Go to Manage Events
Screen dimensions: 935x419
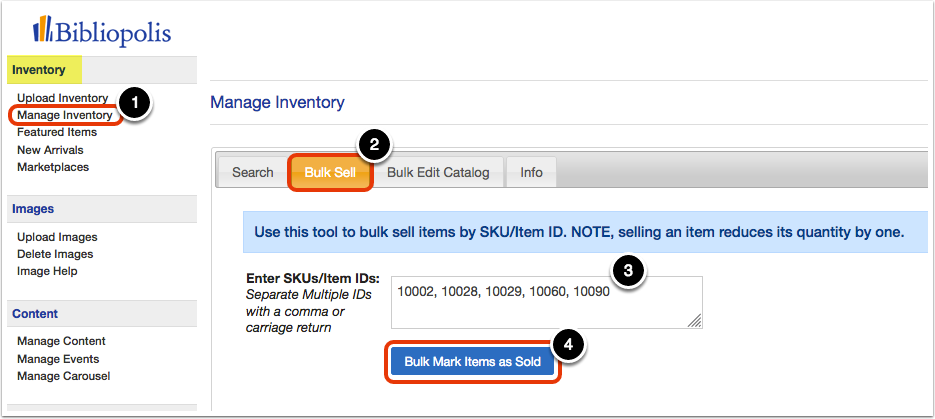(x=58, y=359)
